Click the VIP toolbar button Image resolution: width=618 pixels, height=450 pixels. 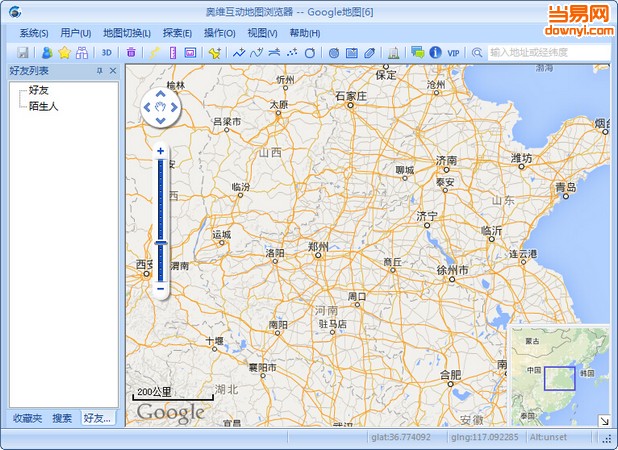tap(454, 52)
